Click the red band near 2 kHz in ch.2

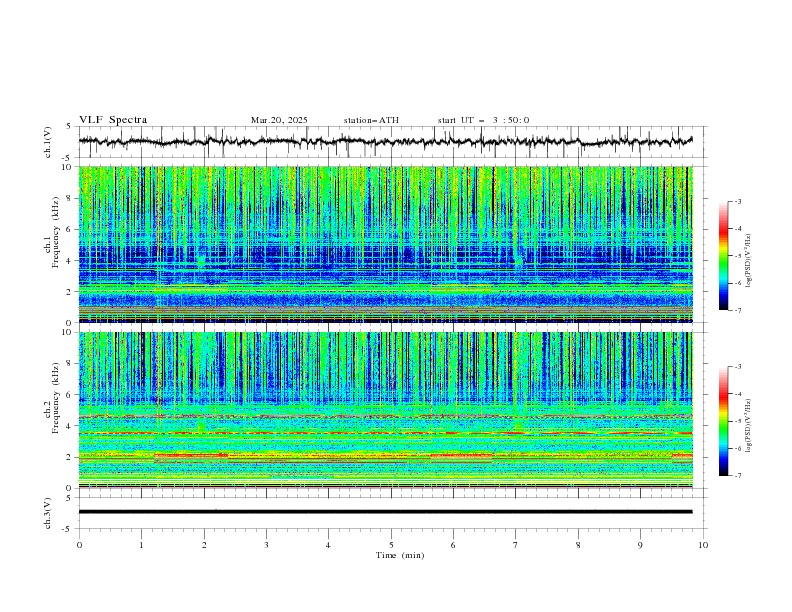click(191, 455)
